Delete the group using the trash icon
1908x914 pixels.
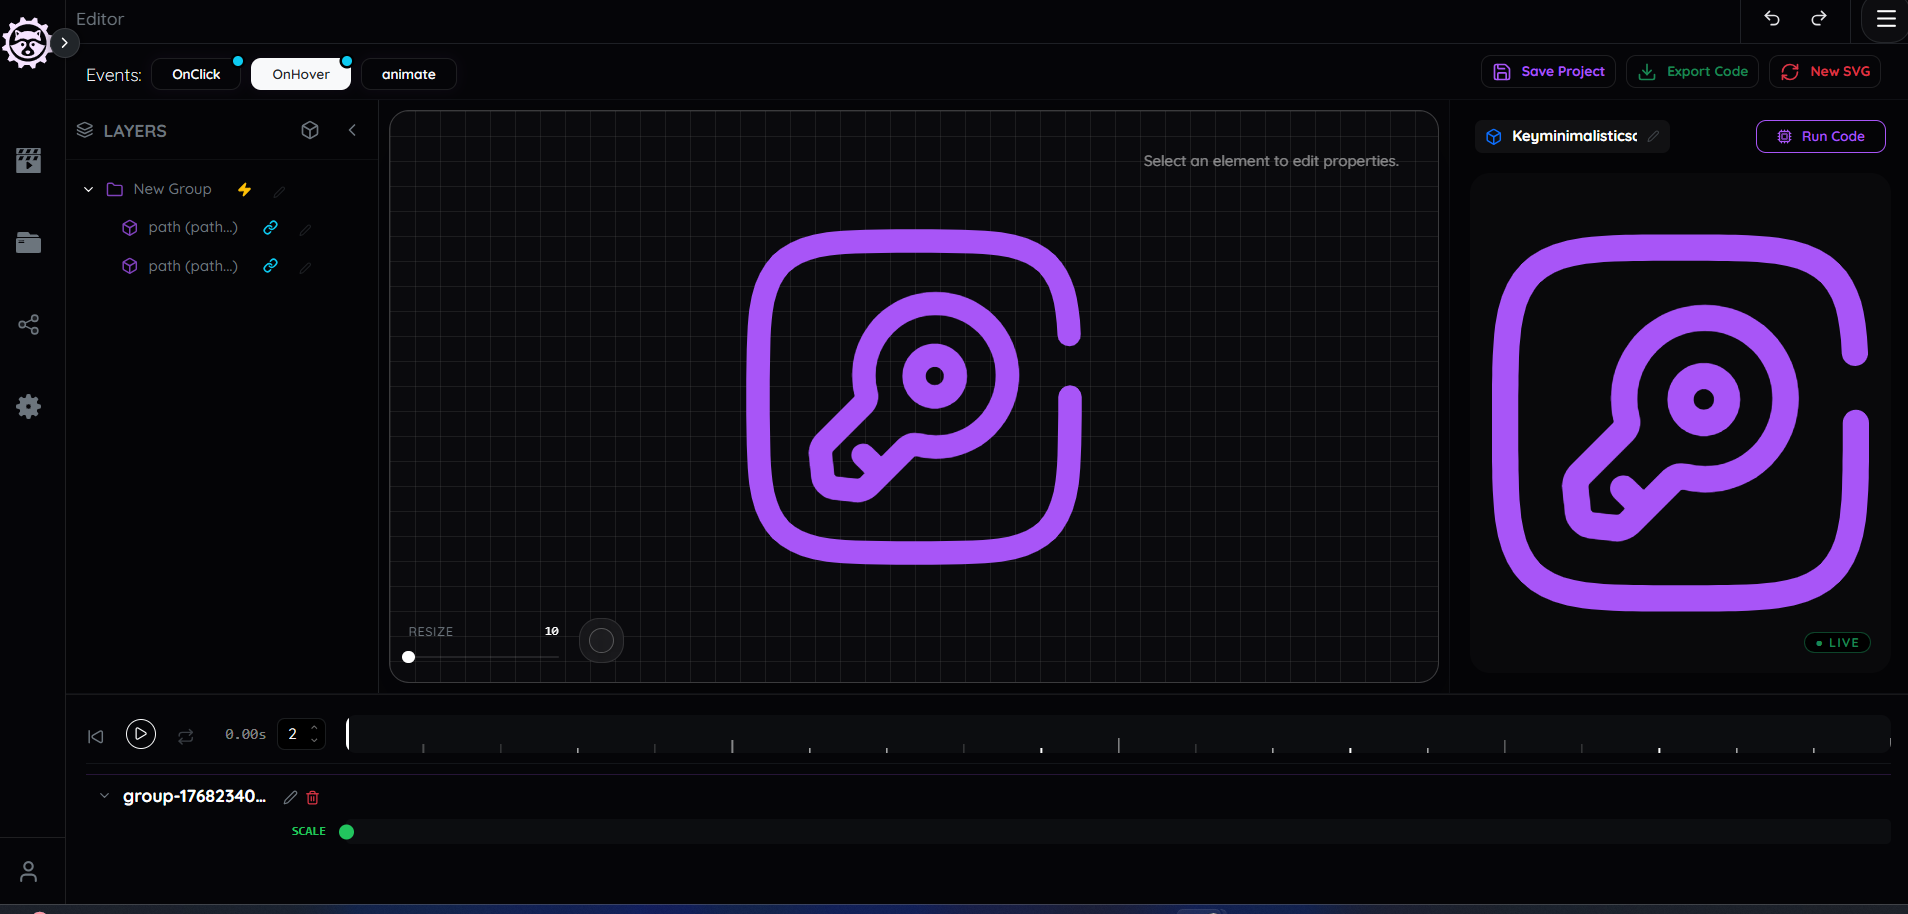[313, 797]
